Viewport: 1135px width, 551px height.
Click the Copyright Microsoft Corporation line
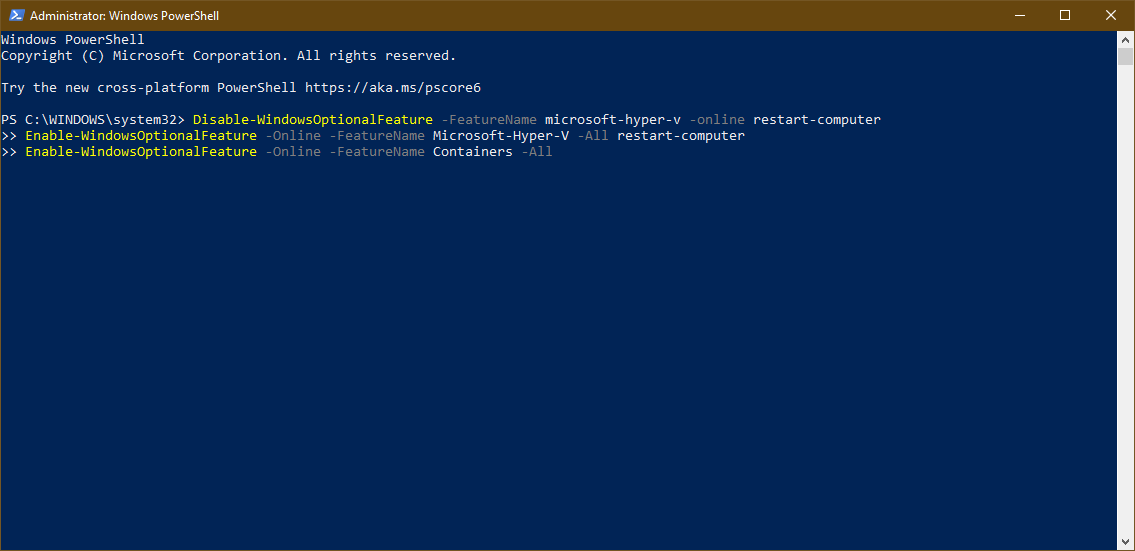tap(229, 56)
